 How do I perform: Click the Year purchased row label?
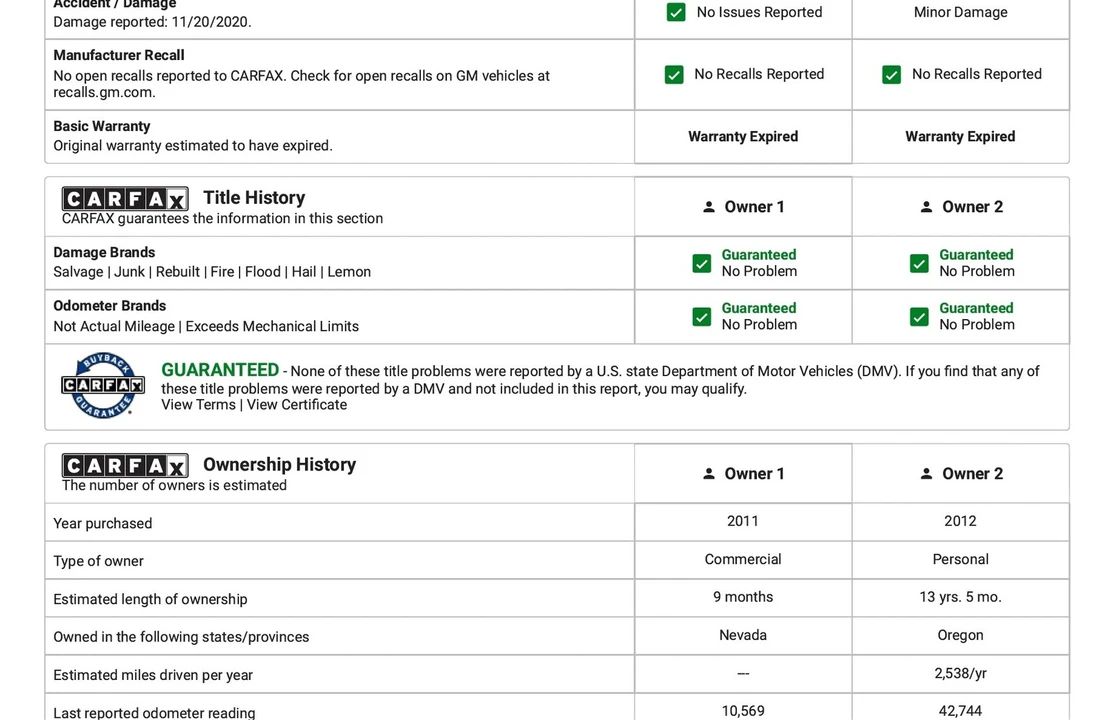(103, 523)
